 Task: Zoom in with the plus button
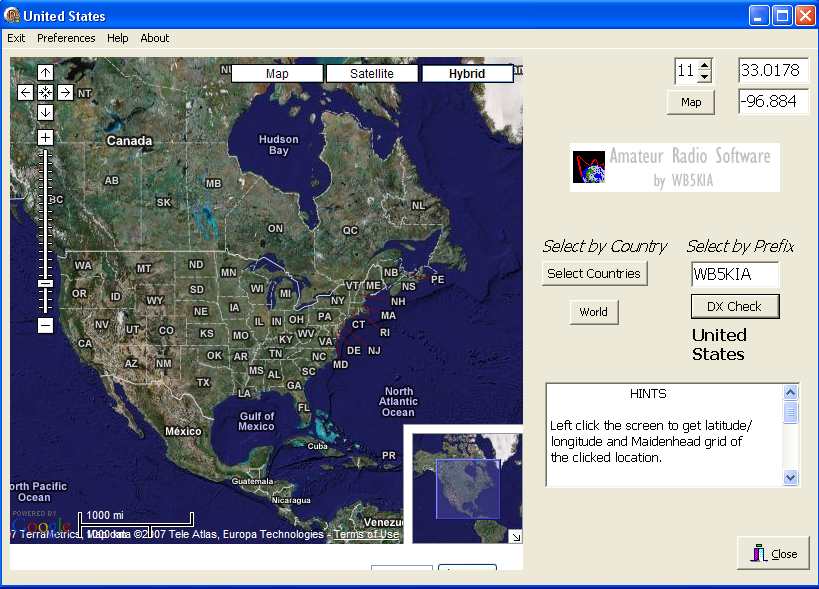tap(45, 137)
